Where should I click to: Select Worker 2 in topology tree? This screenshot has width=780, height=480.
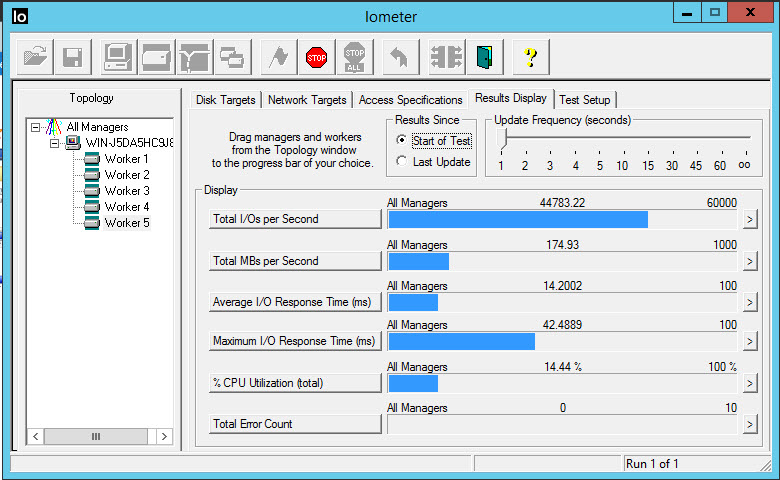point(126,175)
